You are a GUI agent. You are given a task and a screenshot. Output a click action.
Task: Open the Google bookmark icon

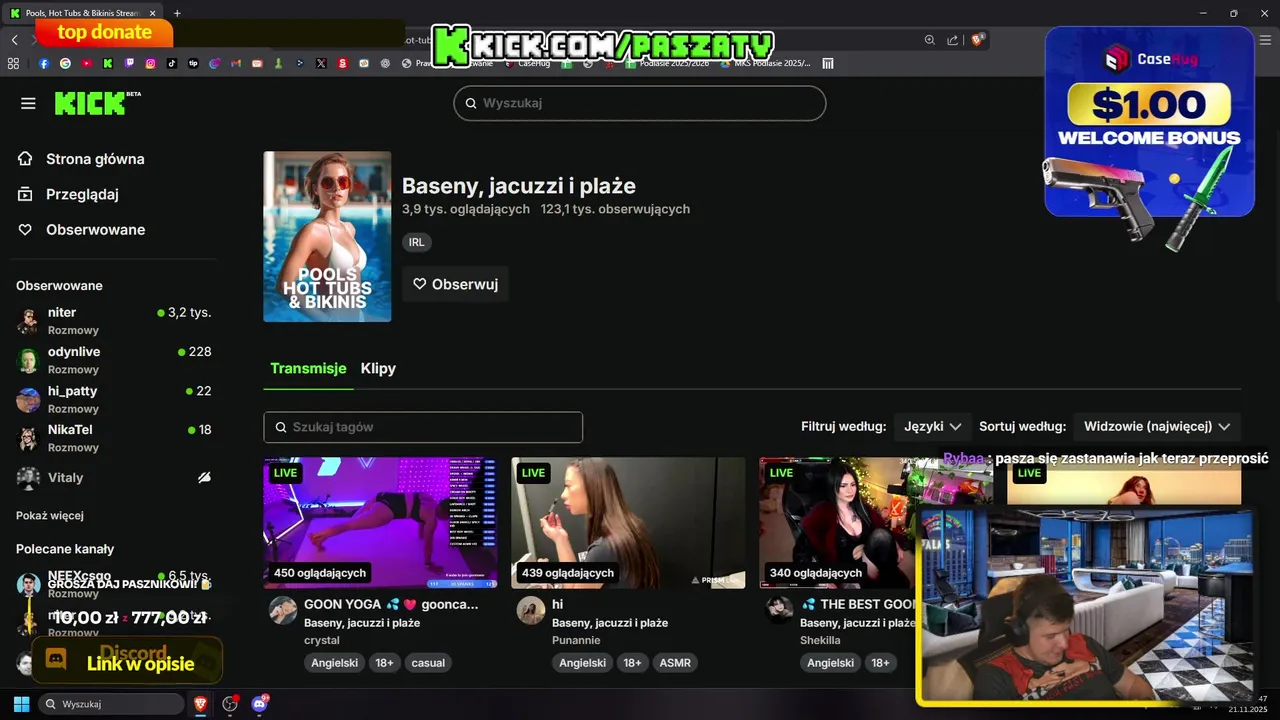[65, 63]
